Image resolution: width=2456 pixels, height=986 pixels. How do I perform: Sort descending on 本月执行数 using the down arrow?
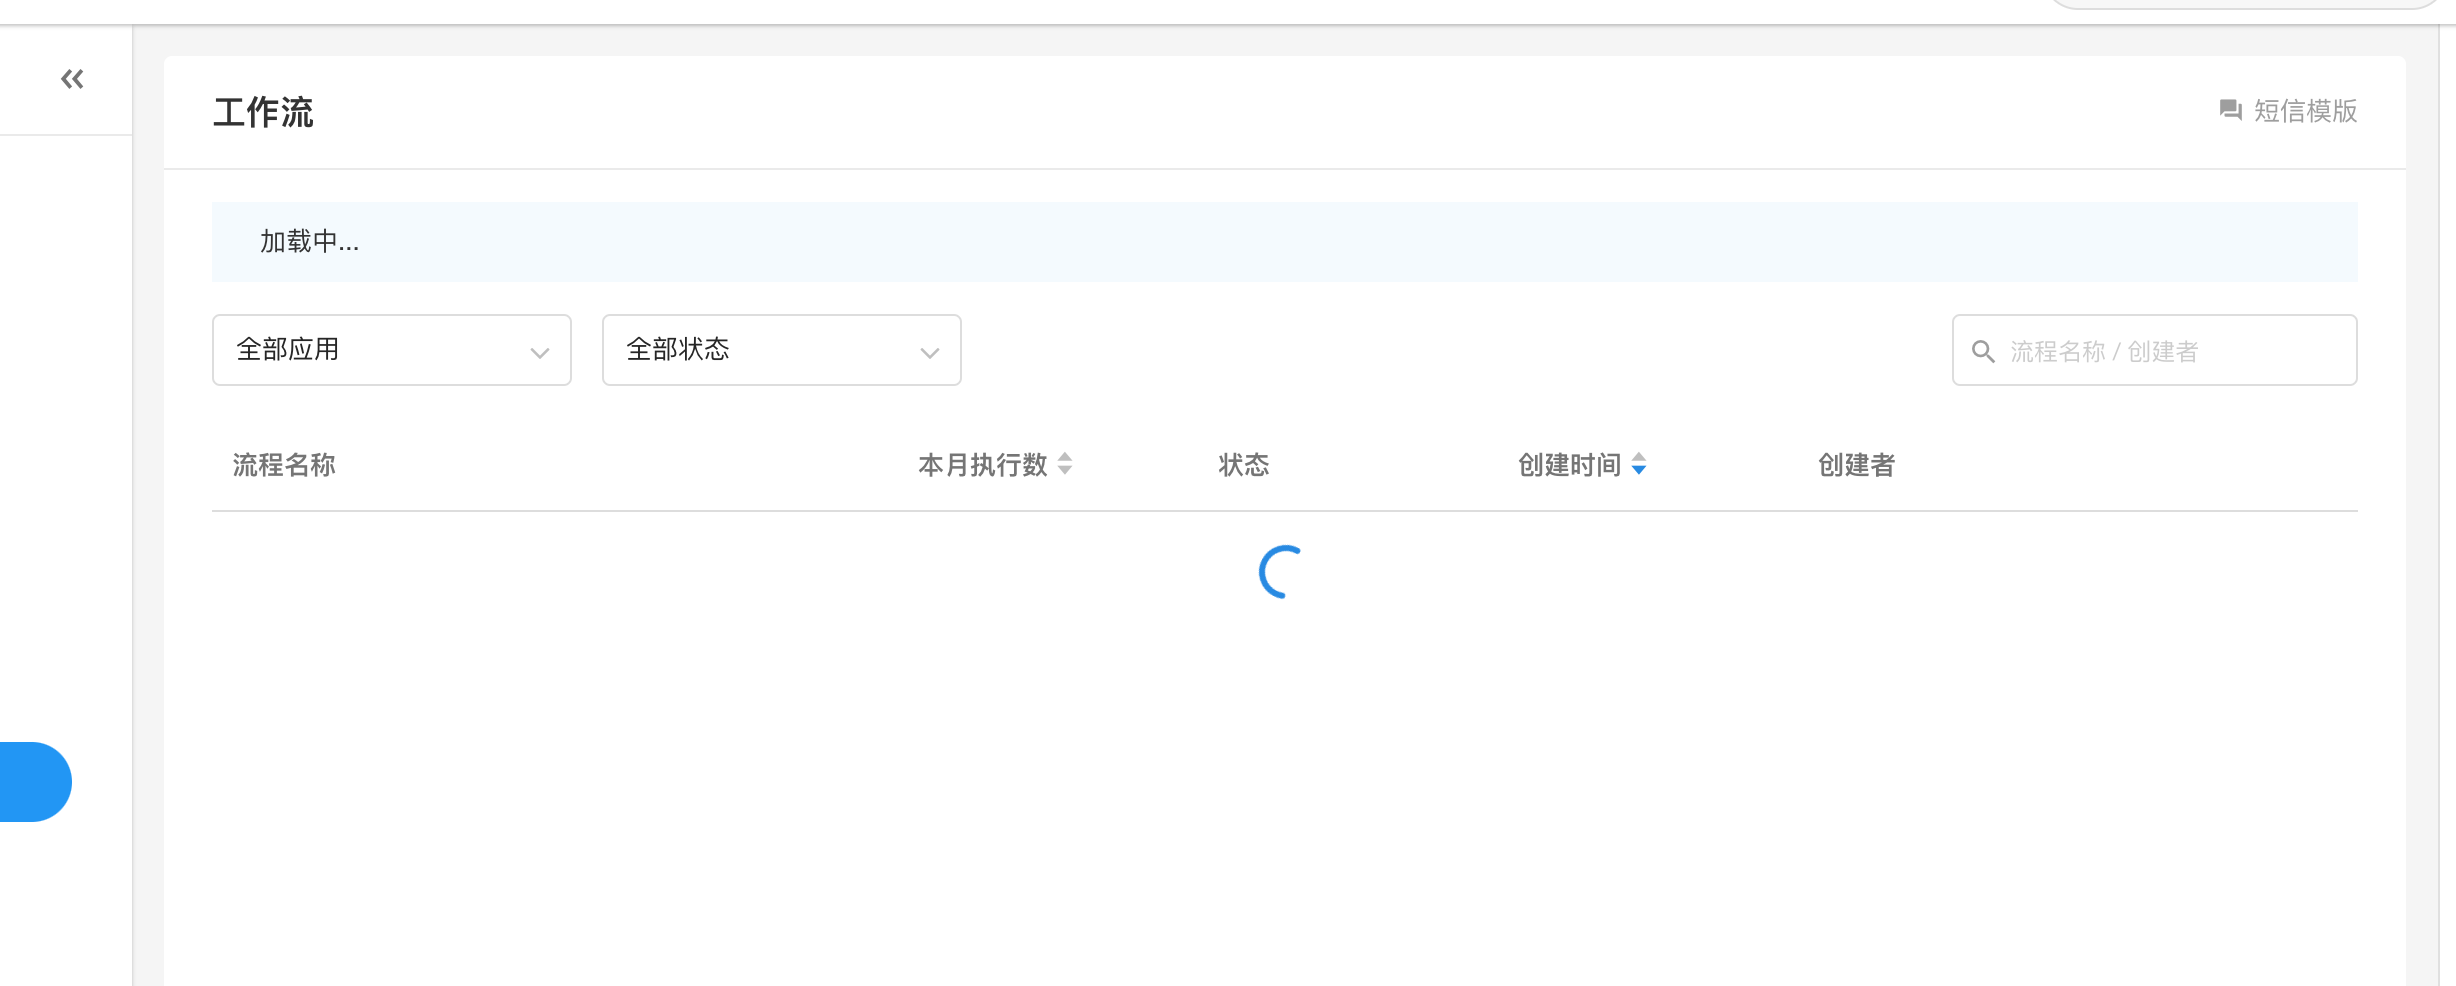[1065, 471]
